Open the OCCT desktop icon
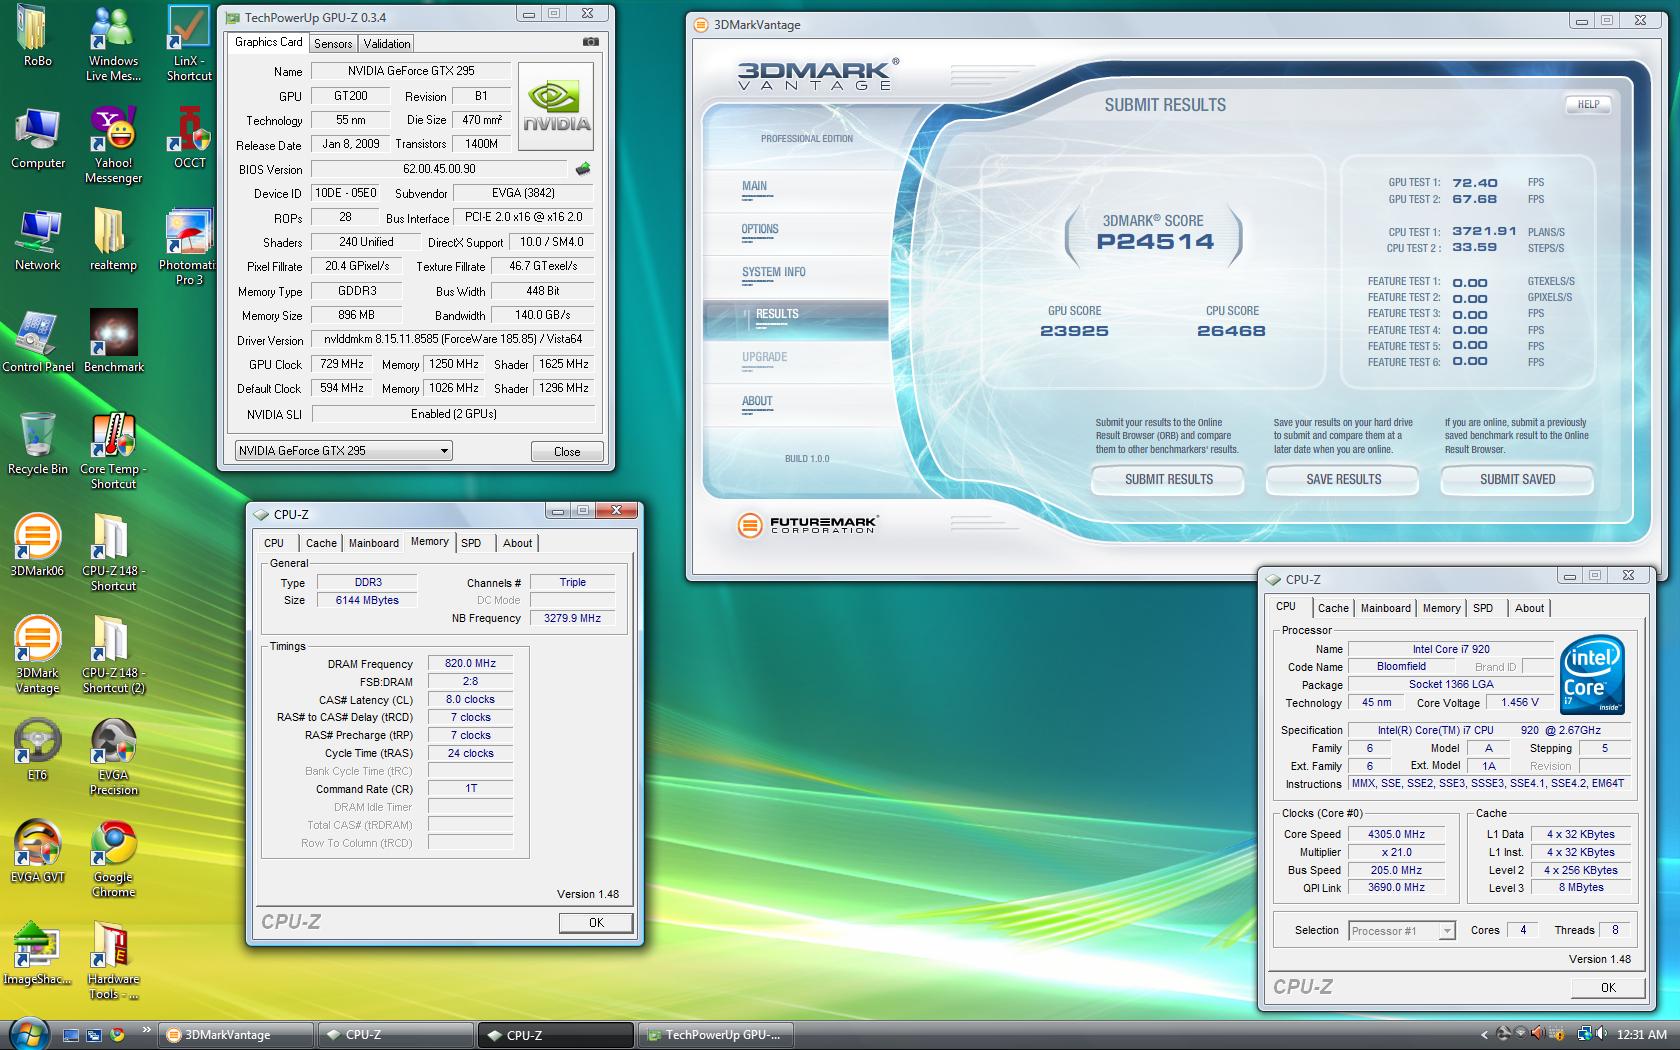 pos(189,139)
